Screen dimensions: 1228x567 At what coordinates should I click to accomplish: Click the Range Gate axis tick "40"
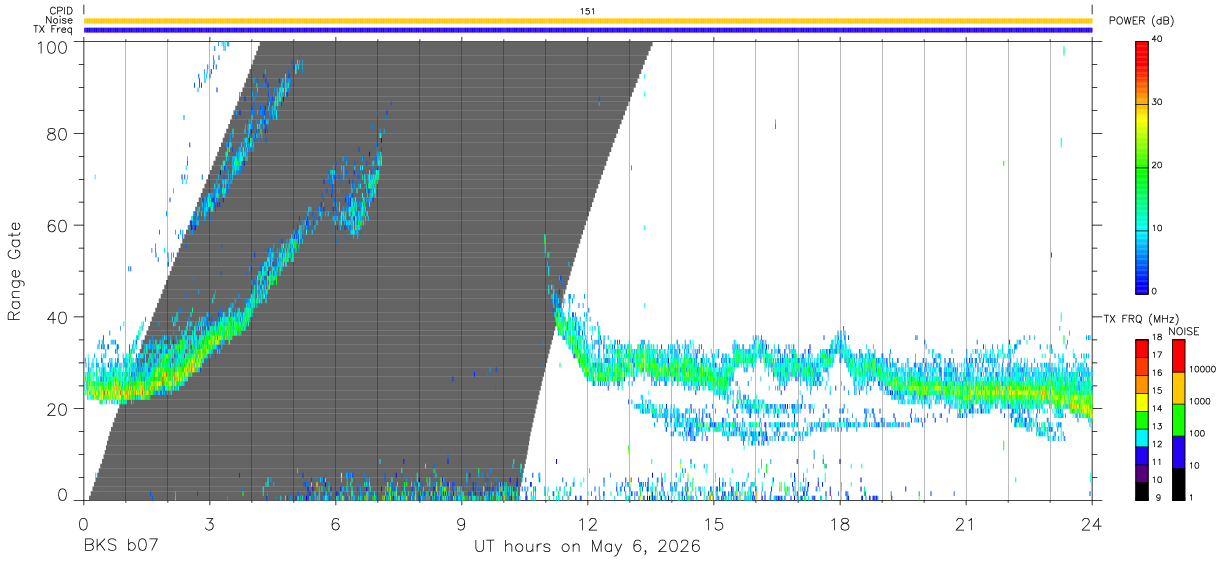pos(58,318)
